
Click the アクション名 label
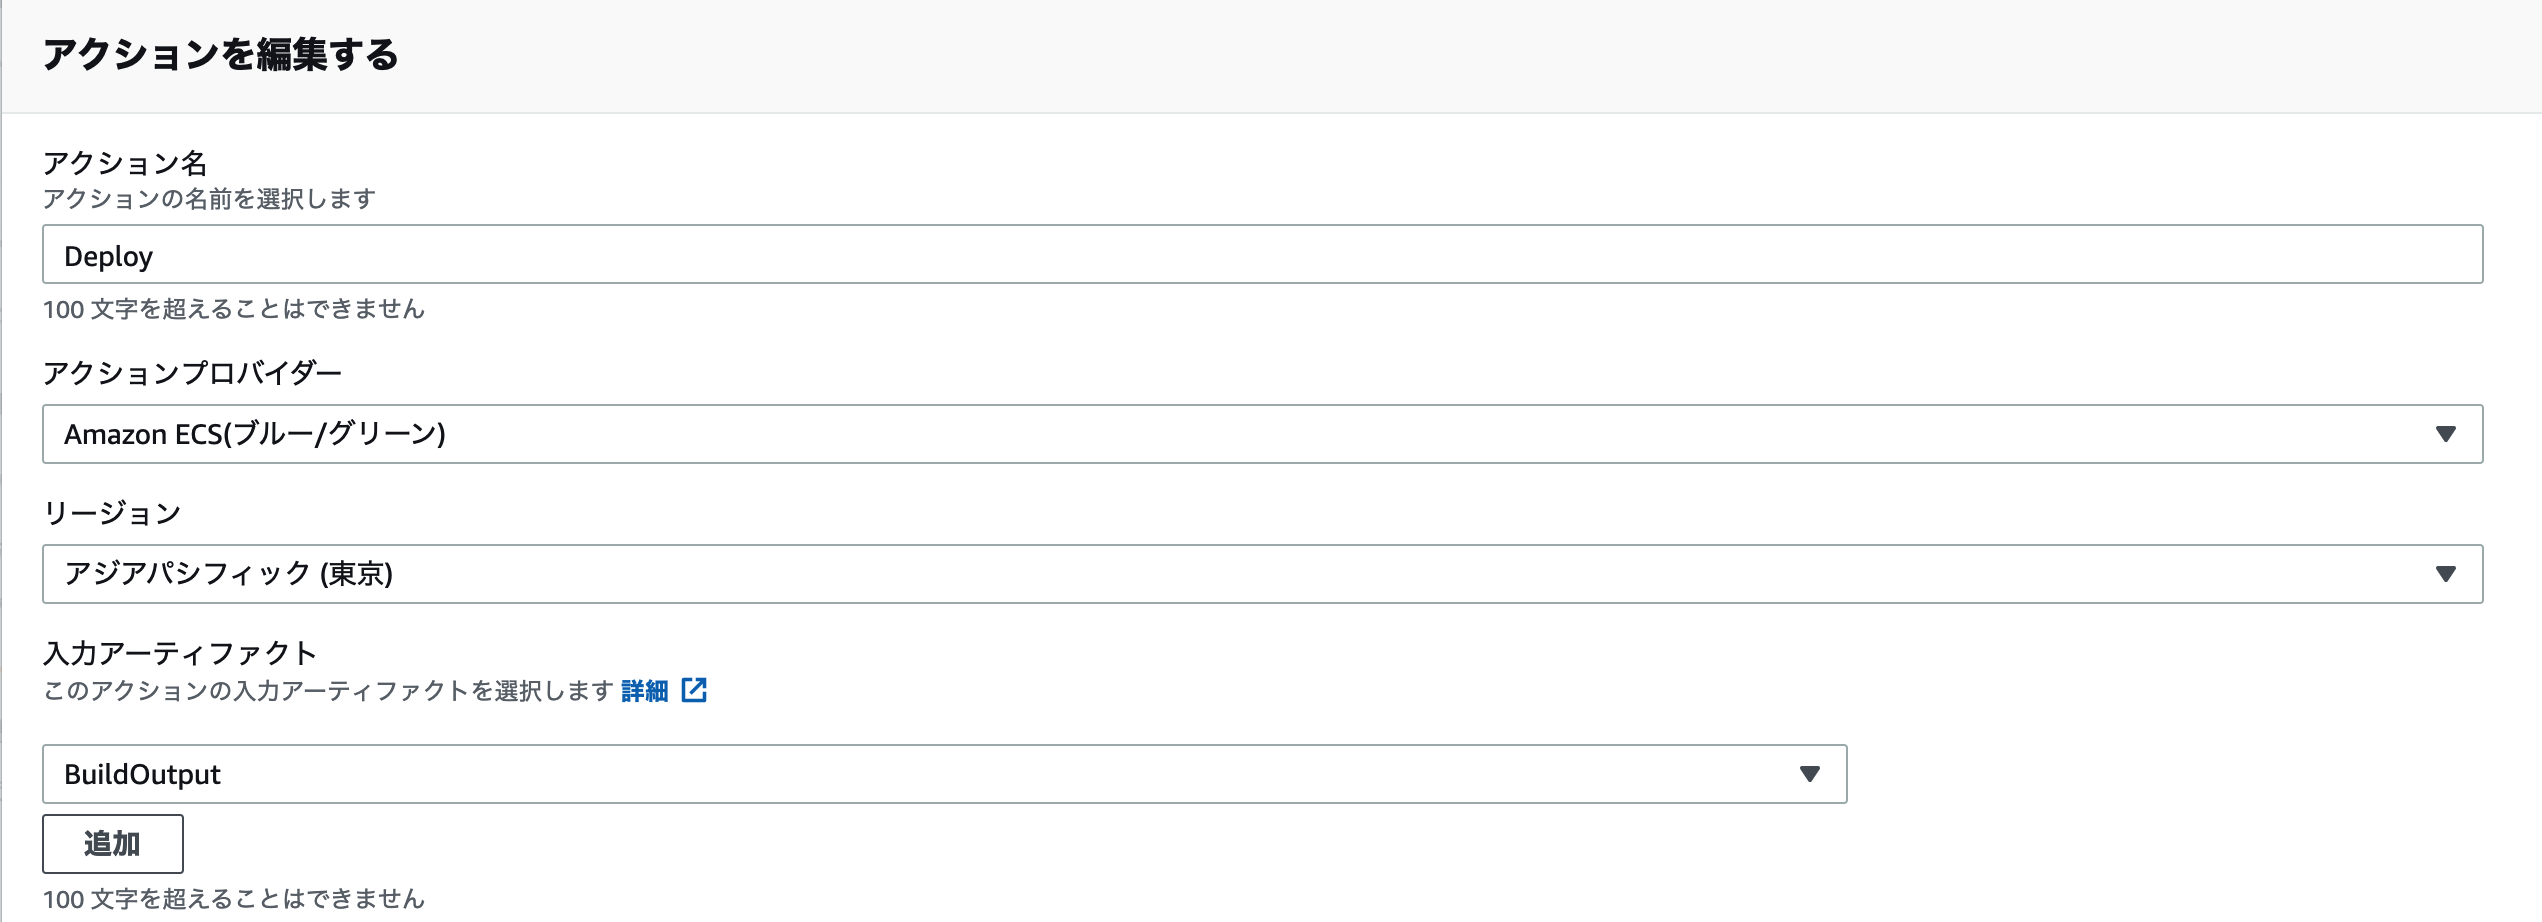125,162
